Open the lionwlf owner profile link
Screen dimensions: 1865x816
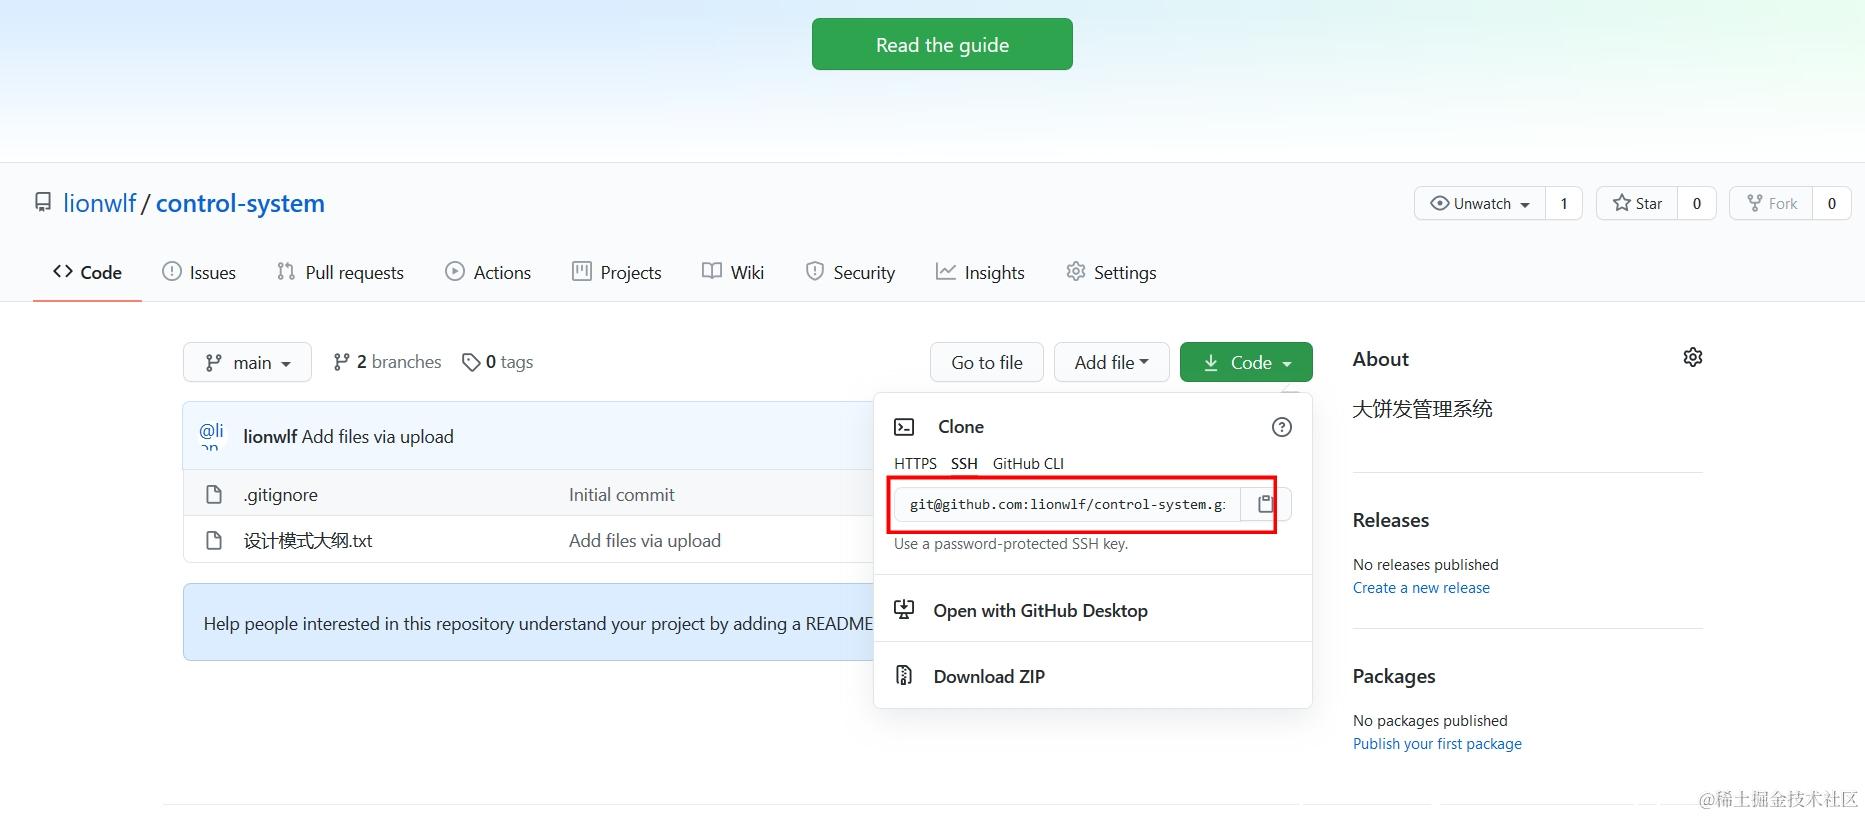99,203
